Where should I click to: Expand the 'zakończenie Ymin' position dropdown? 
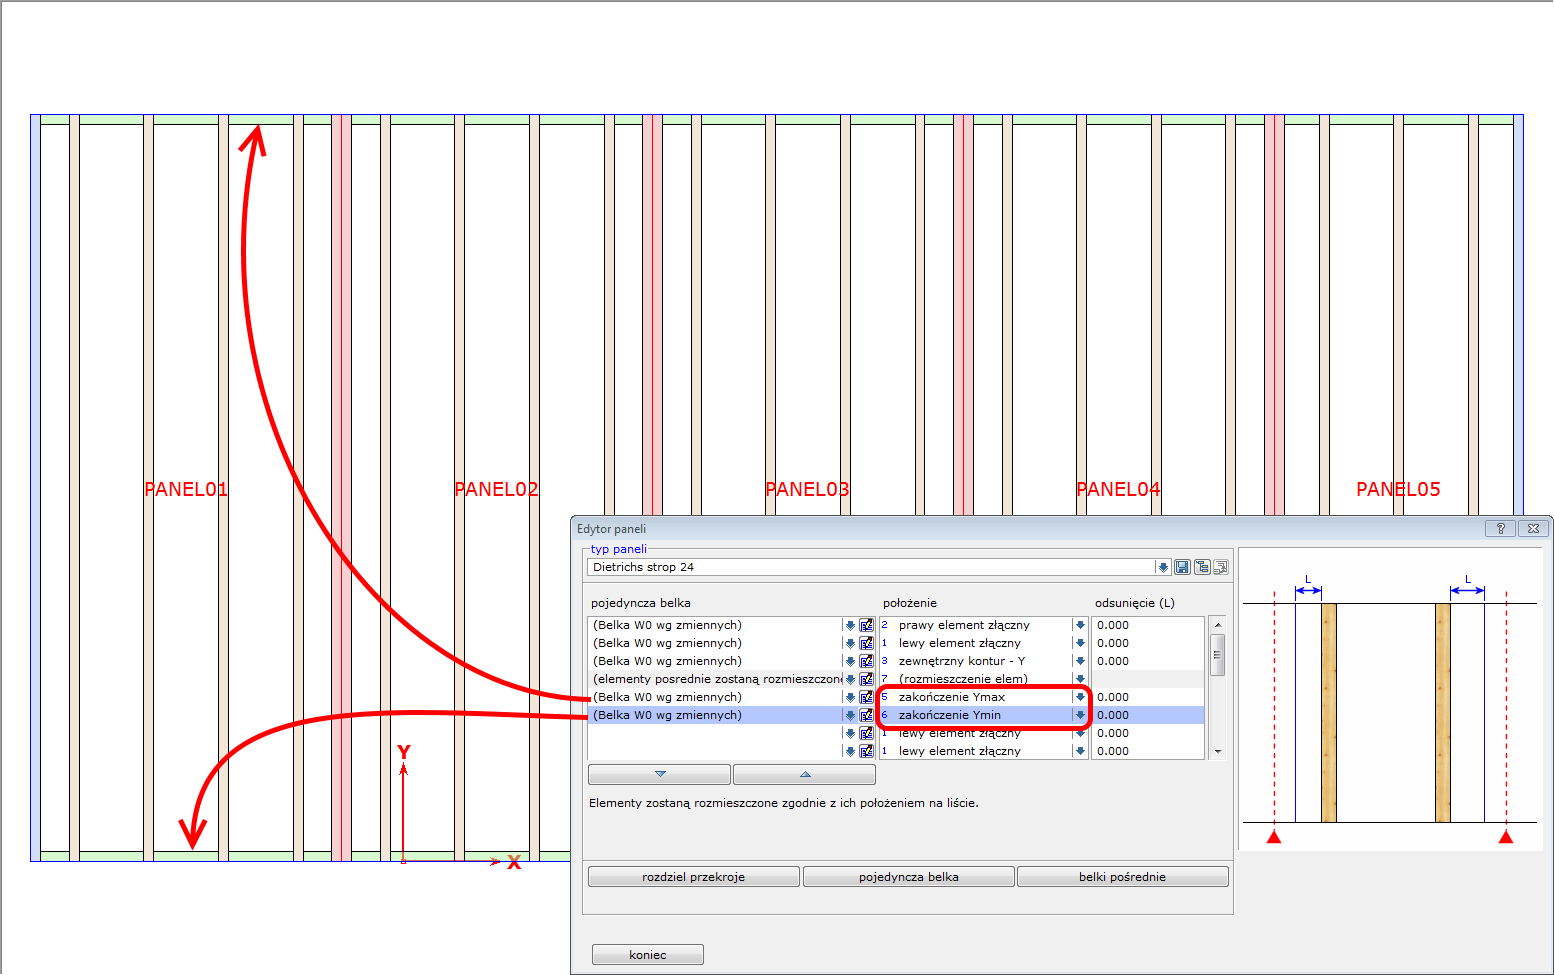click(1080, 715)
